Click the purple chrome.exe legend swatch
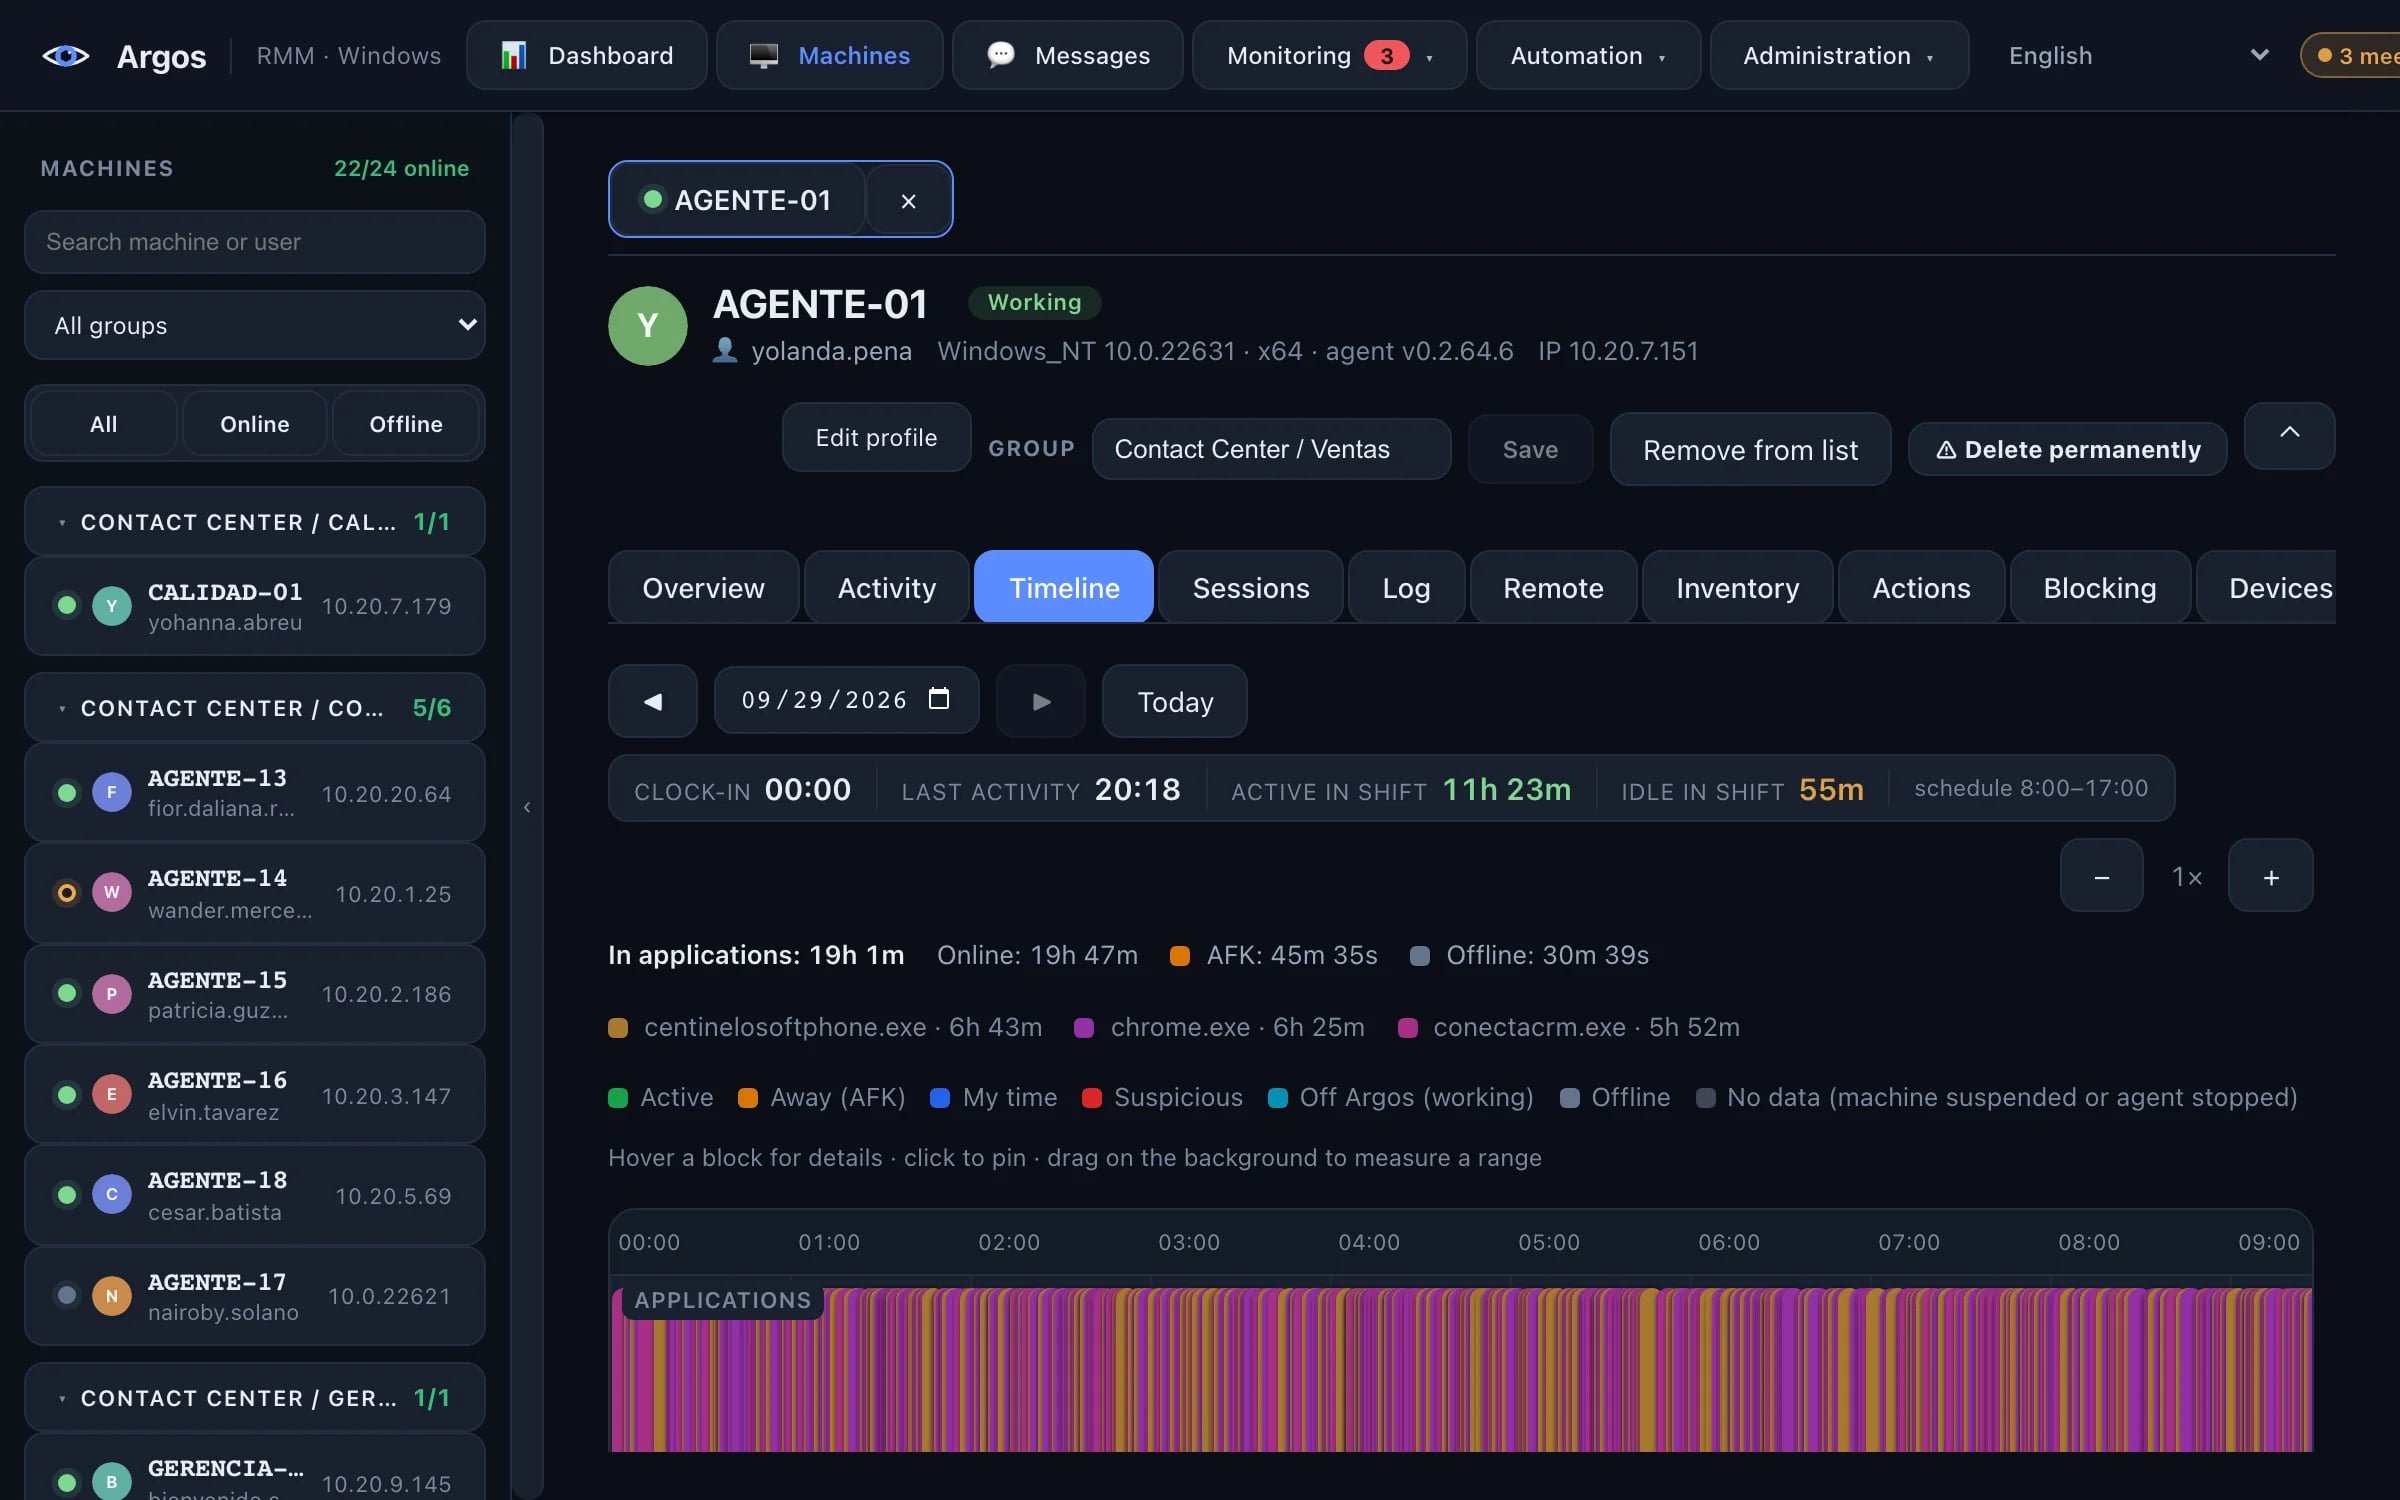The height and width of the screenshot is (1500, 2400). 1084,1028
